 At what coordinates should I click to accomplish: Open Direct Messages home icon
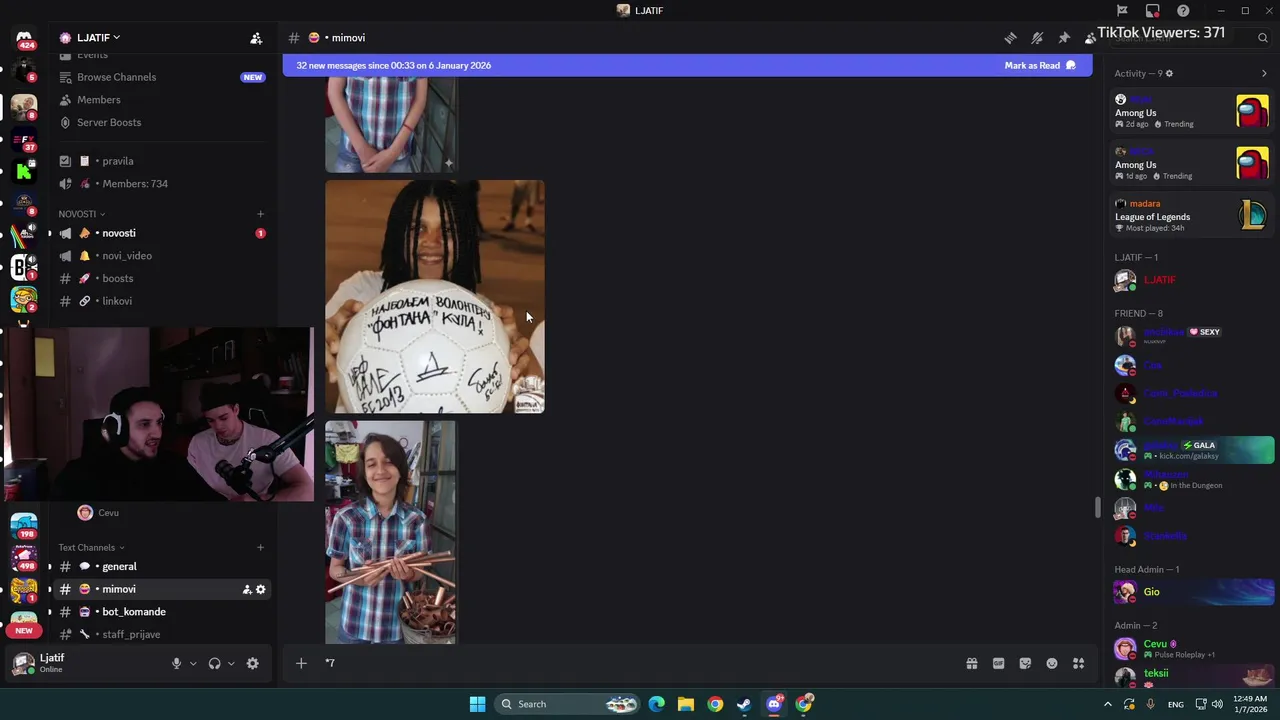coord(24,38)
